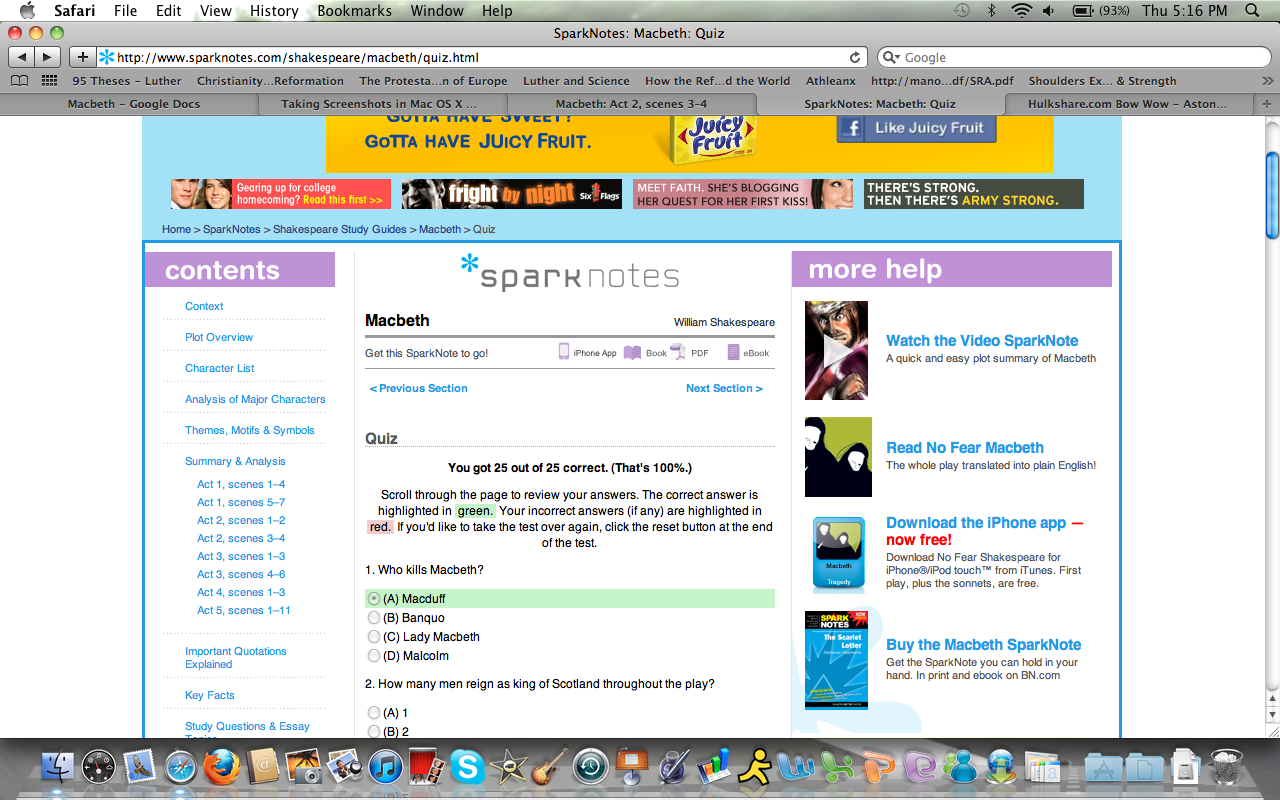Get the Book version of the SparkNote
1280x800 pixels.
tap(645, 352)
